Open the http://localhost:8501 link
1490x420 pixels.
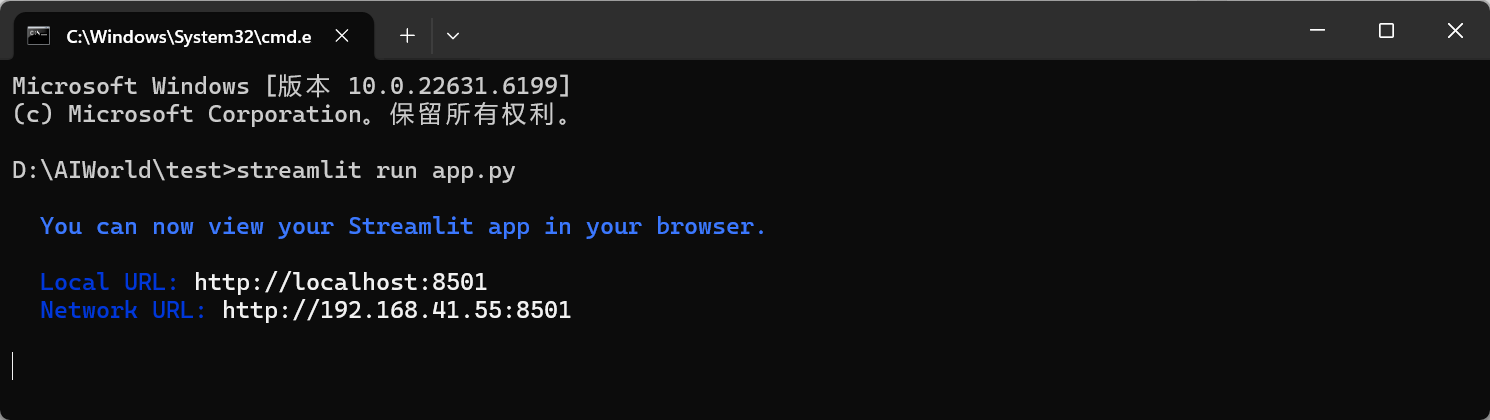(340, 282)
